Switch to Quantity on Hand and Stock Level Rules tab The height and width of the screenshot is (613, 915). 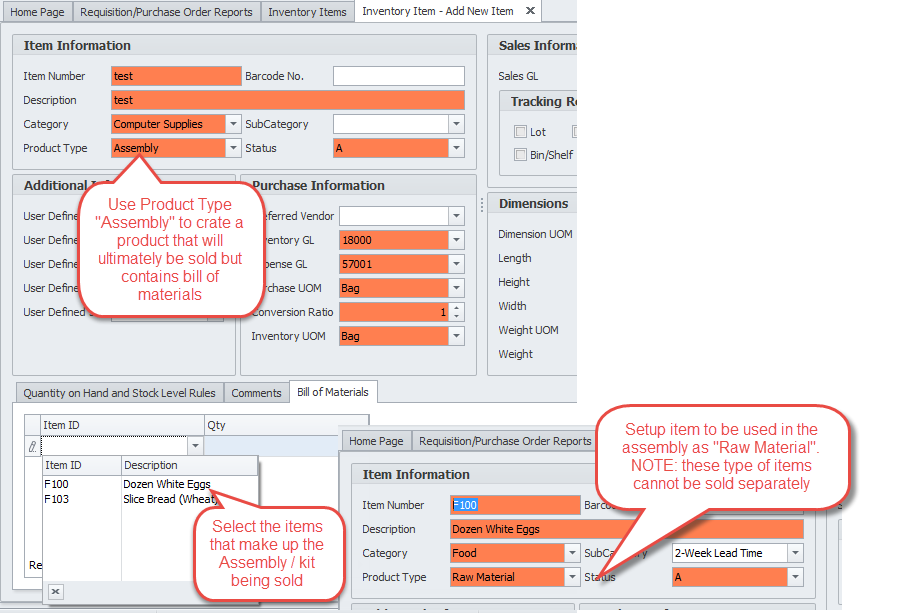(118, 393)
